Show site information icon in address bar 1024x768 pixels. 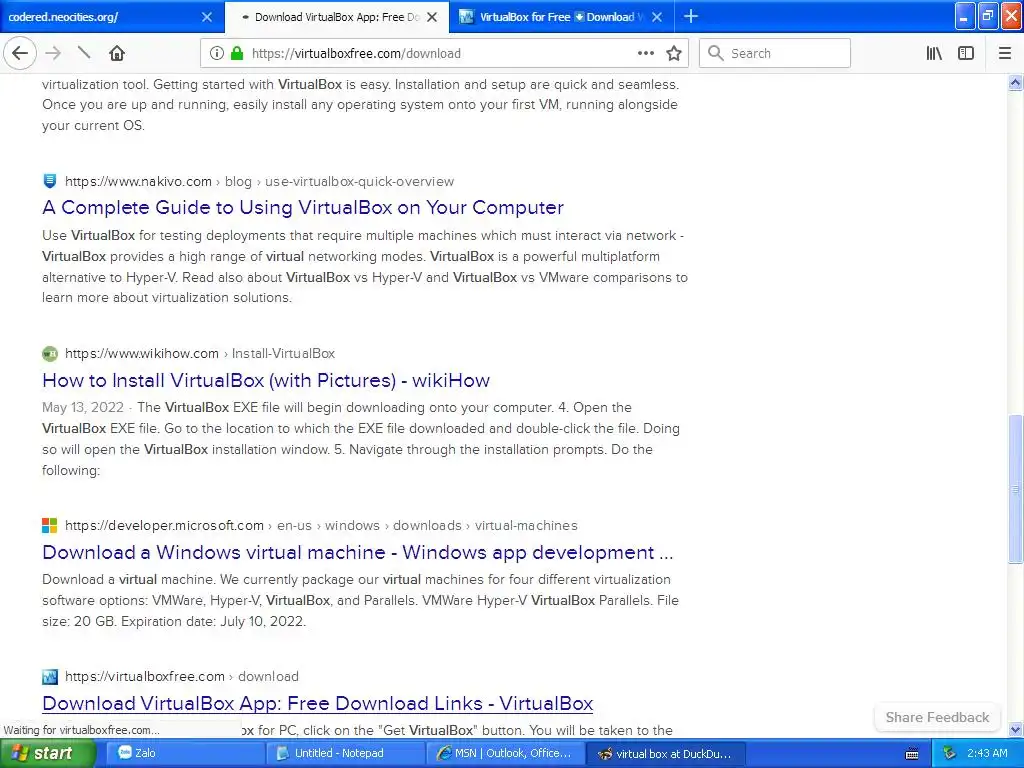tap(216, 53)
